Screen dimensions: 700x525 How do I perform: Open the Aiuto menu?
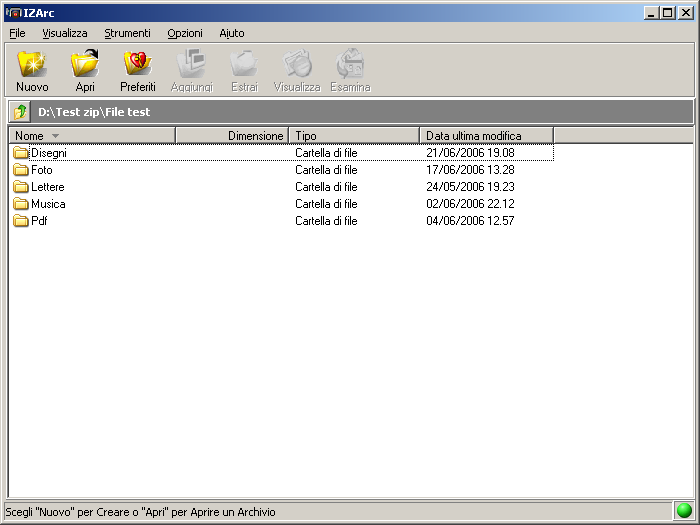(232, 33)
